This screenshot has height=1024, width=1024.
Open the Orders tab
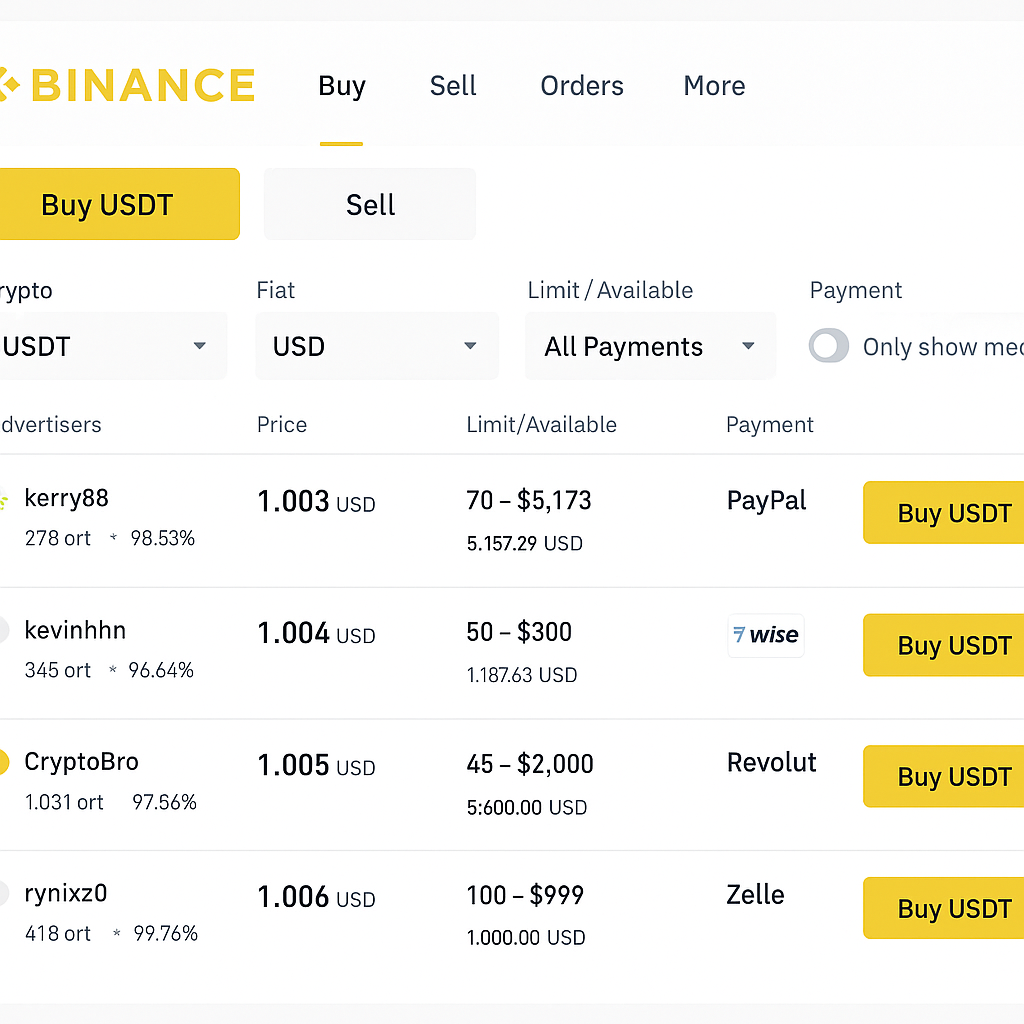(x=581, y=86)
